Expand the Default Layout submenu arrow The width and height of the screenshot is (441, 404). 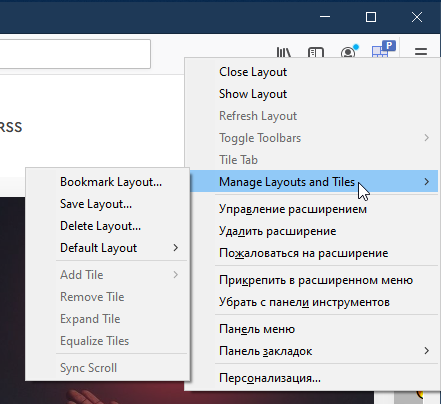[176, 248]
